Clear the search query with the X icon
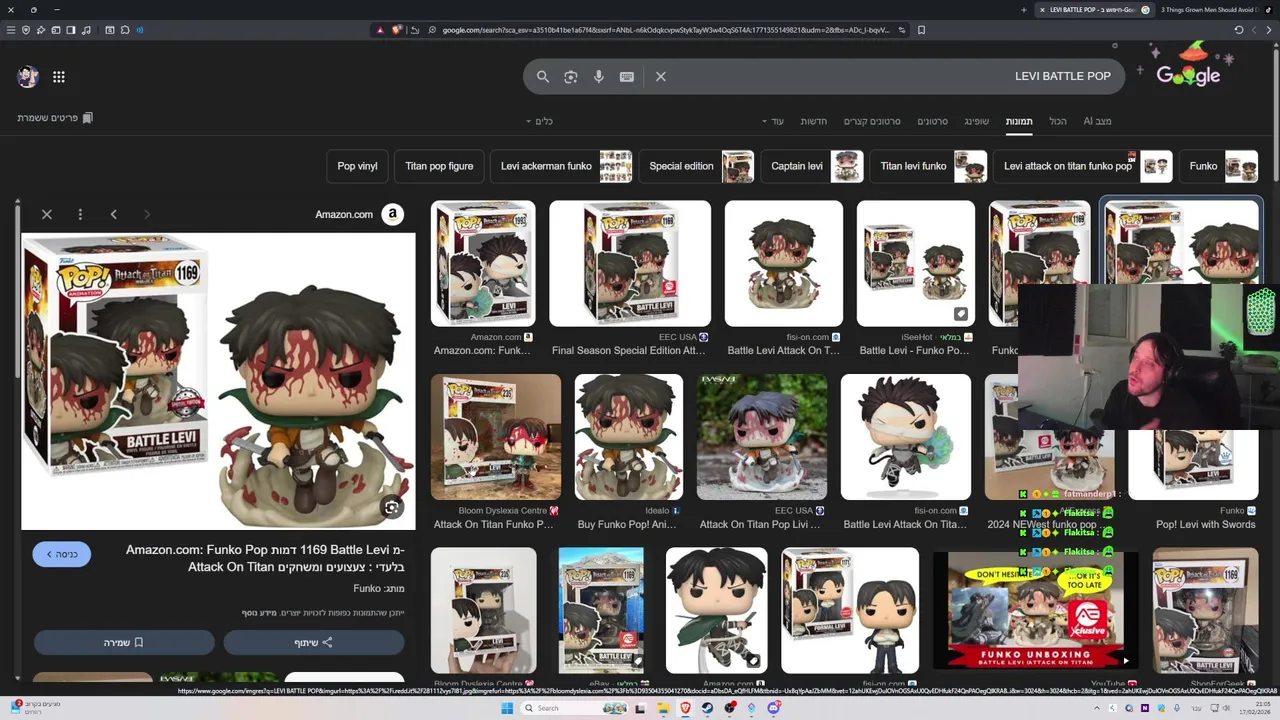The height and width of the screenshot is (720, 1280). click(661, 76)
